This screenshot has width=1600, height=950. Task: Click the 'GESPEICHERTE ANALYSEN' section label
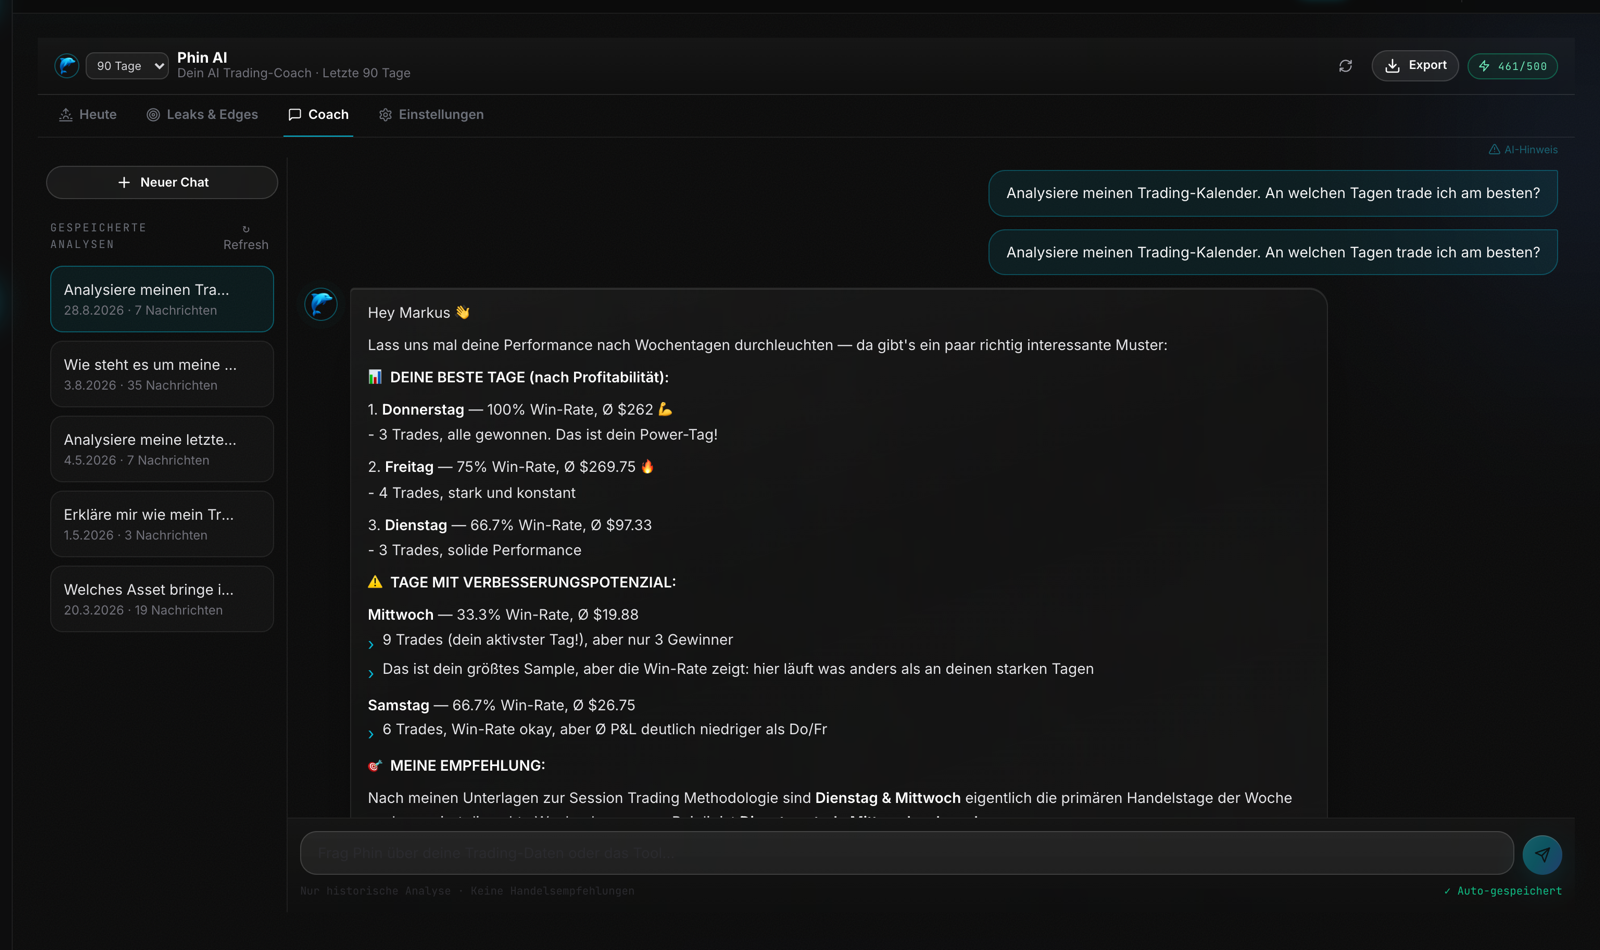pos(99,236)
